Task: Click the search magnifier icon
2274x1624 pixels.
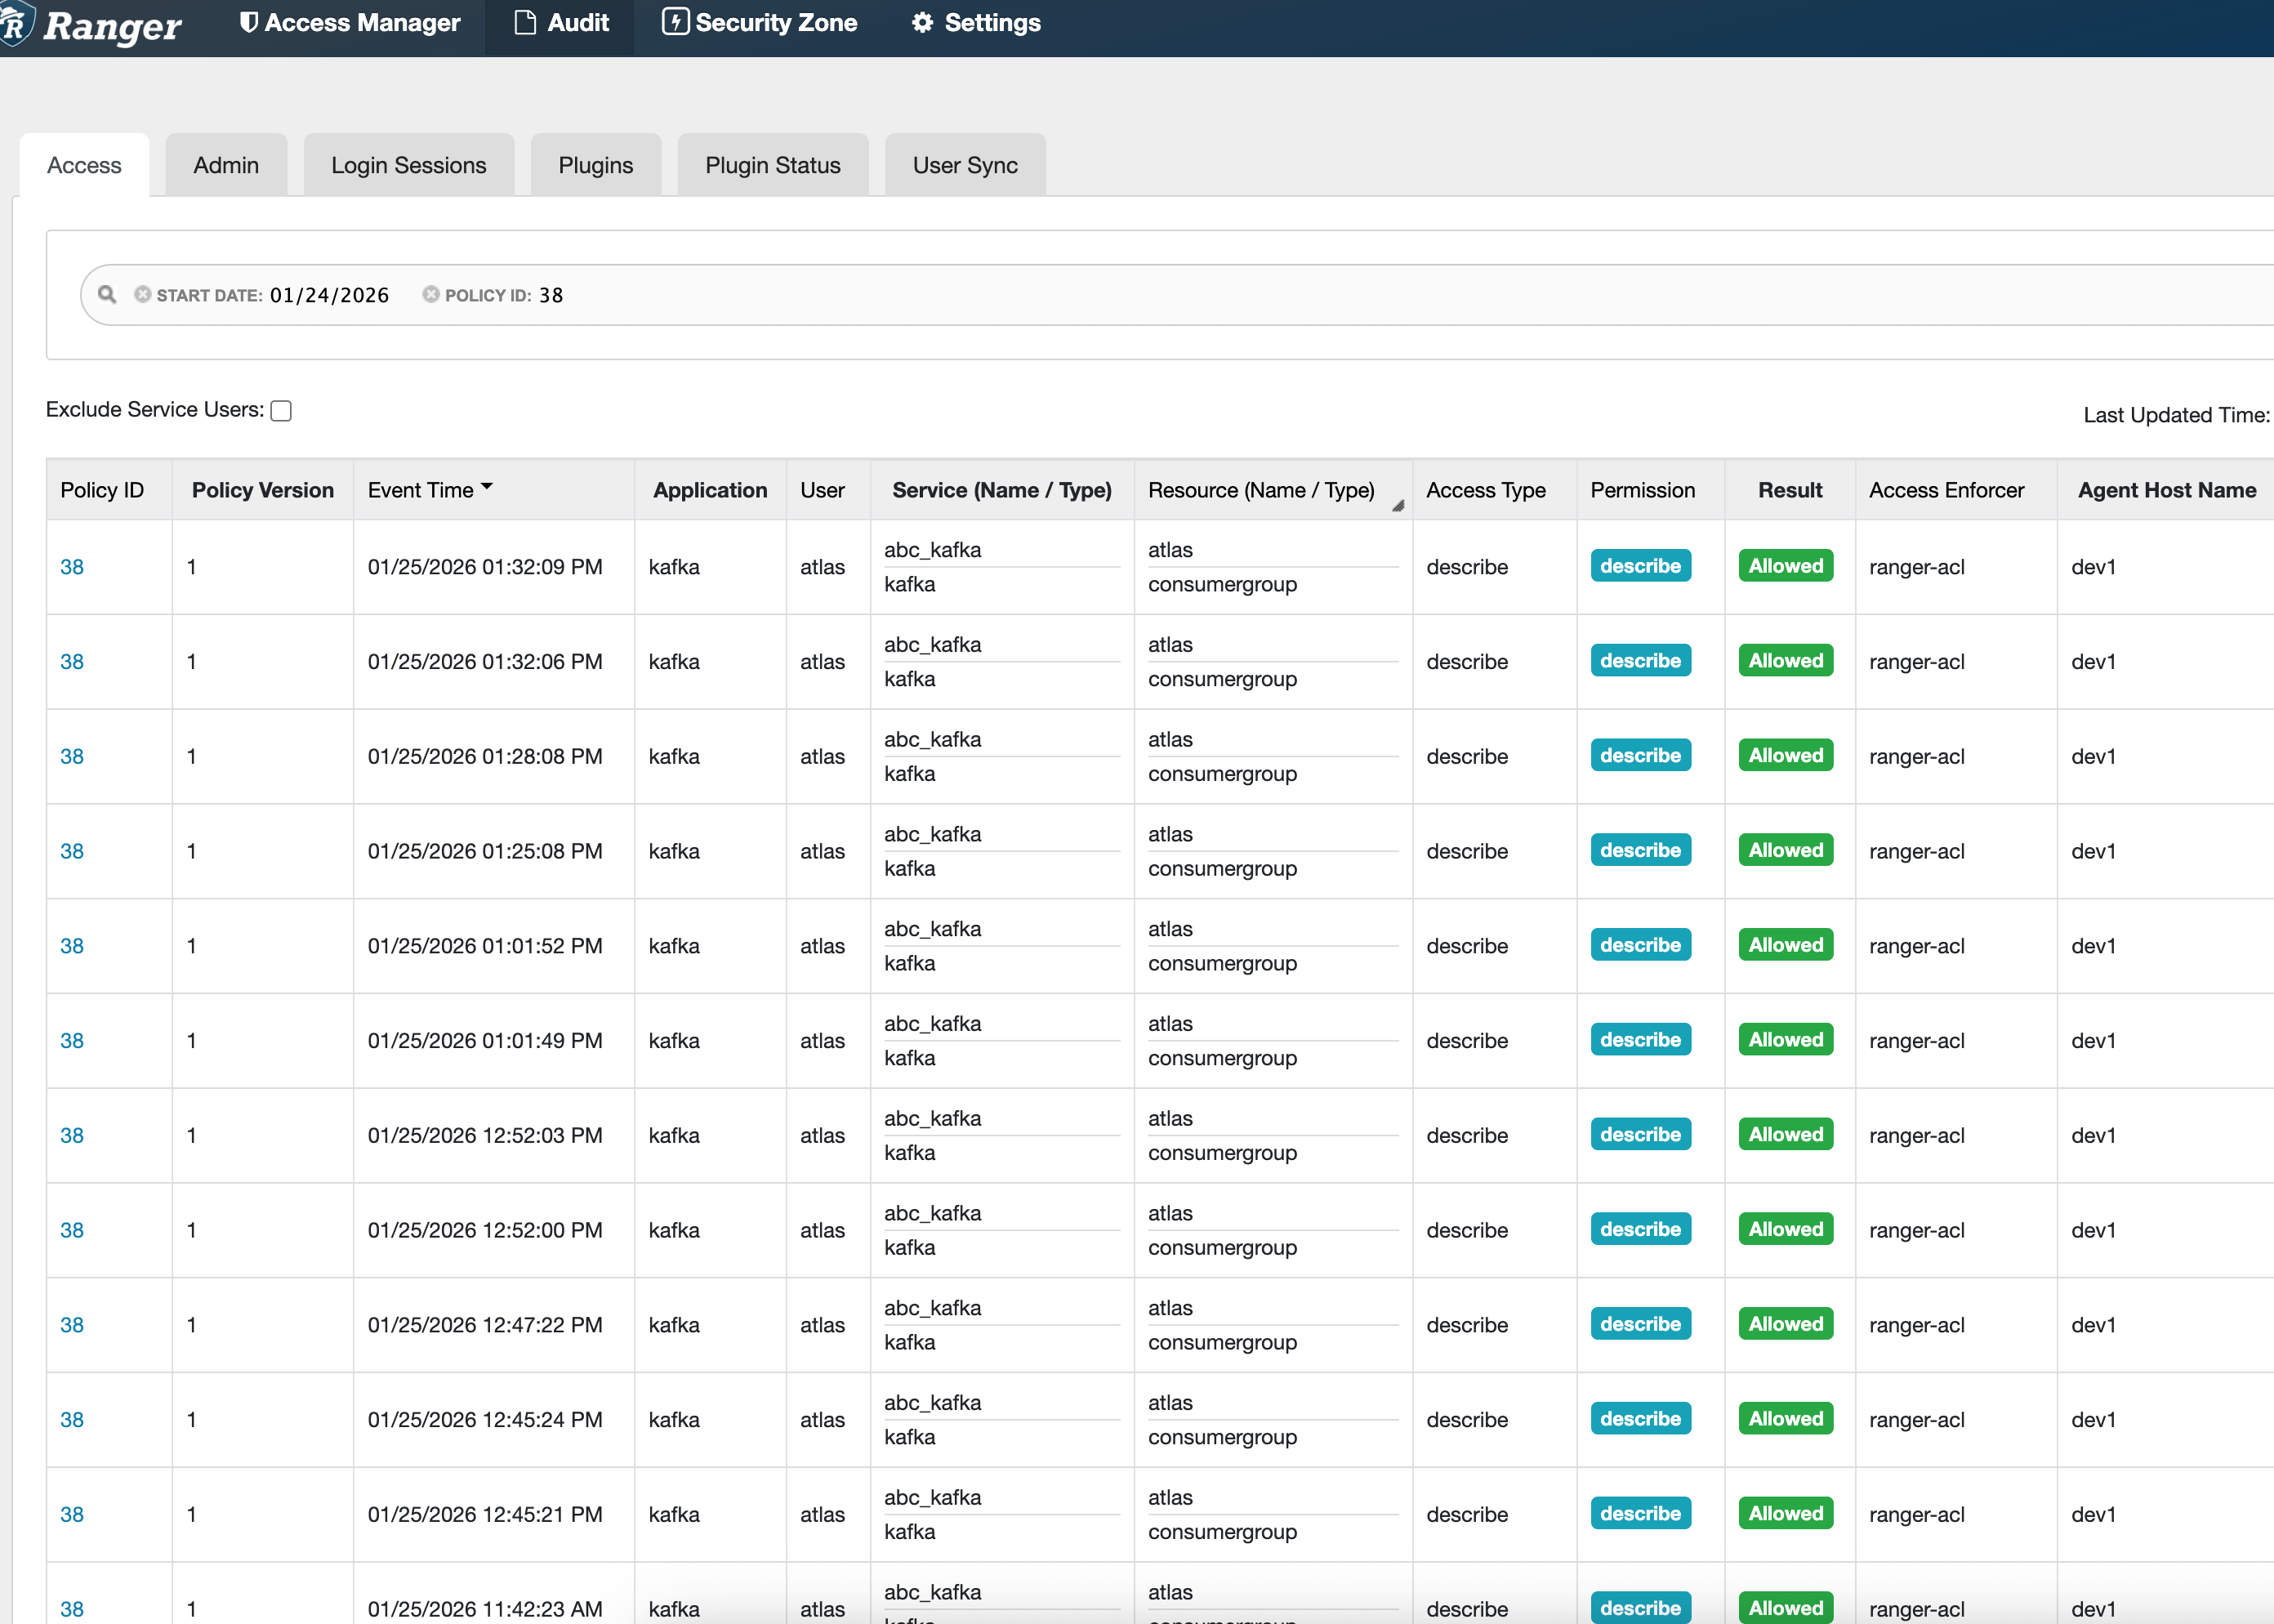Action: click(107, 294)
